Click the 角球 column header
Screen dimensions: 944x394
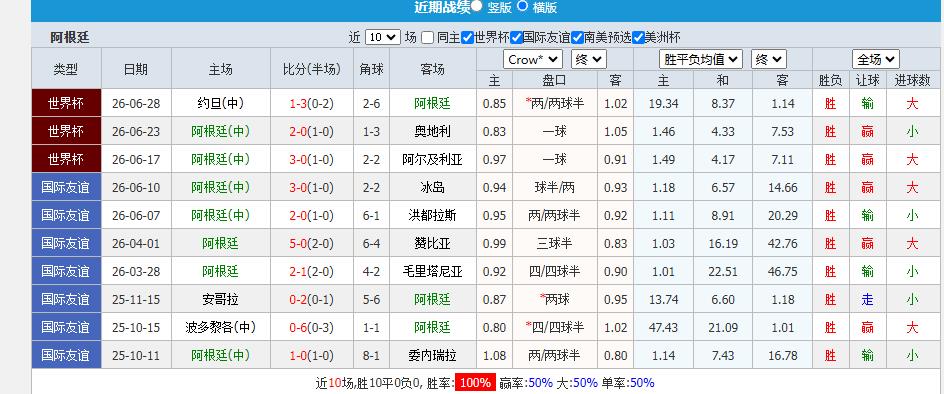point(371,69)
